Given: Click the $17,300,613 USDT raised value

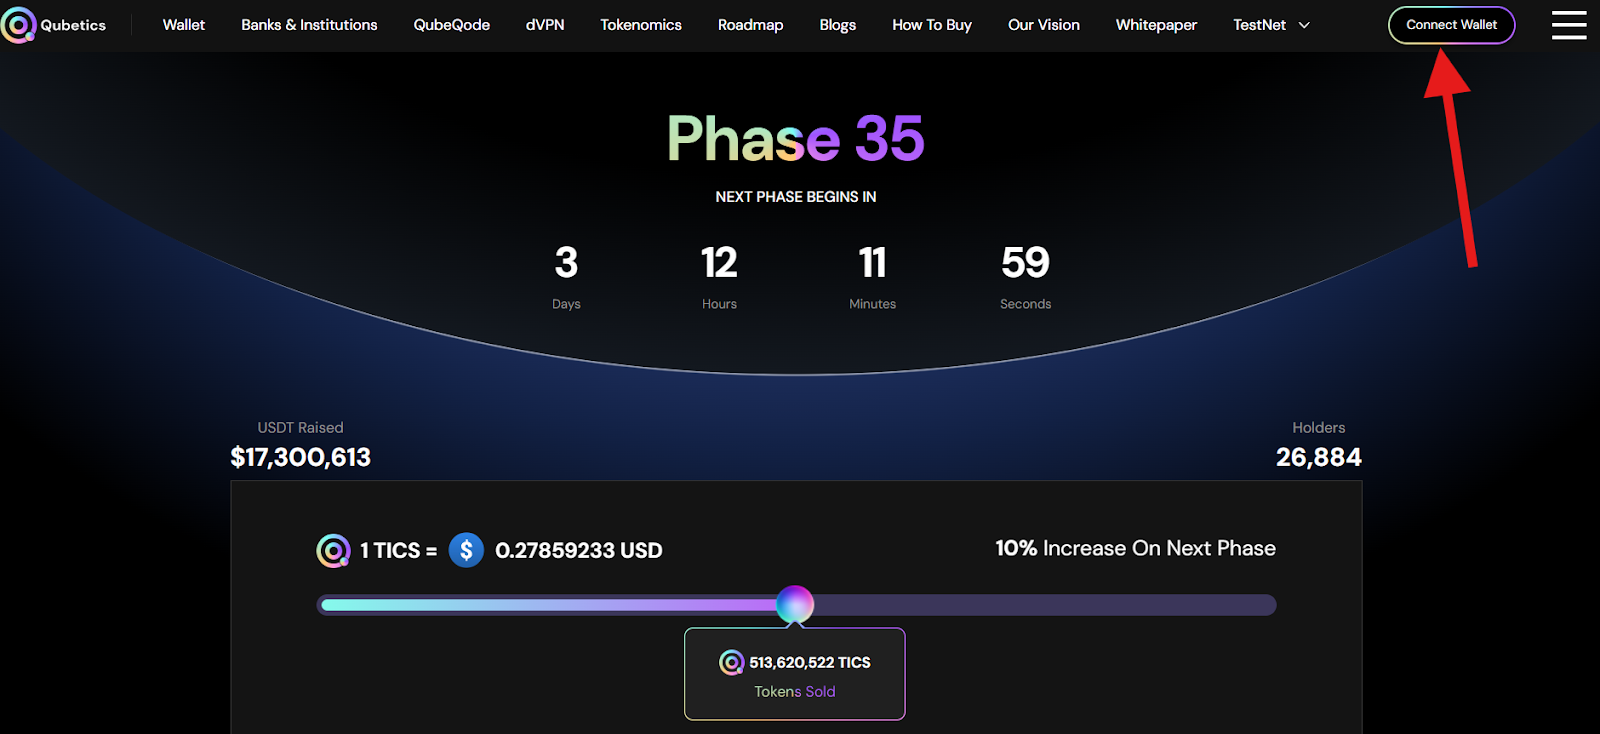Looking at the screenshot, I should [x=301, y=457].
